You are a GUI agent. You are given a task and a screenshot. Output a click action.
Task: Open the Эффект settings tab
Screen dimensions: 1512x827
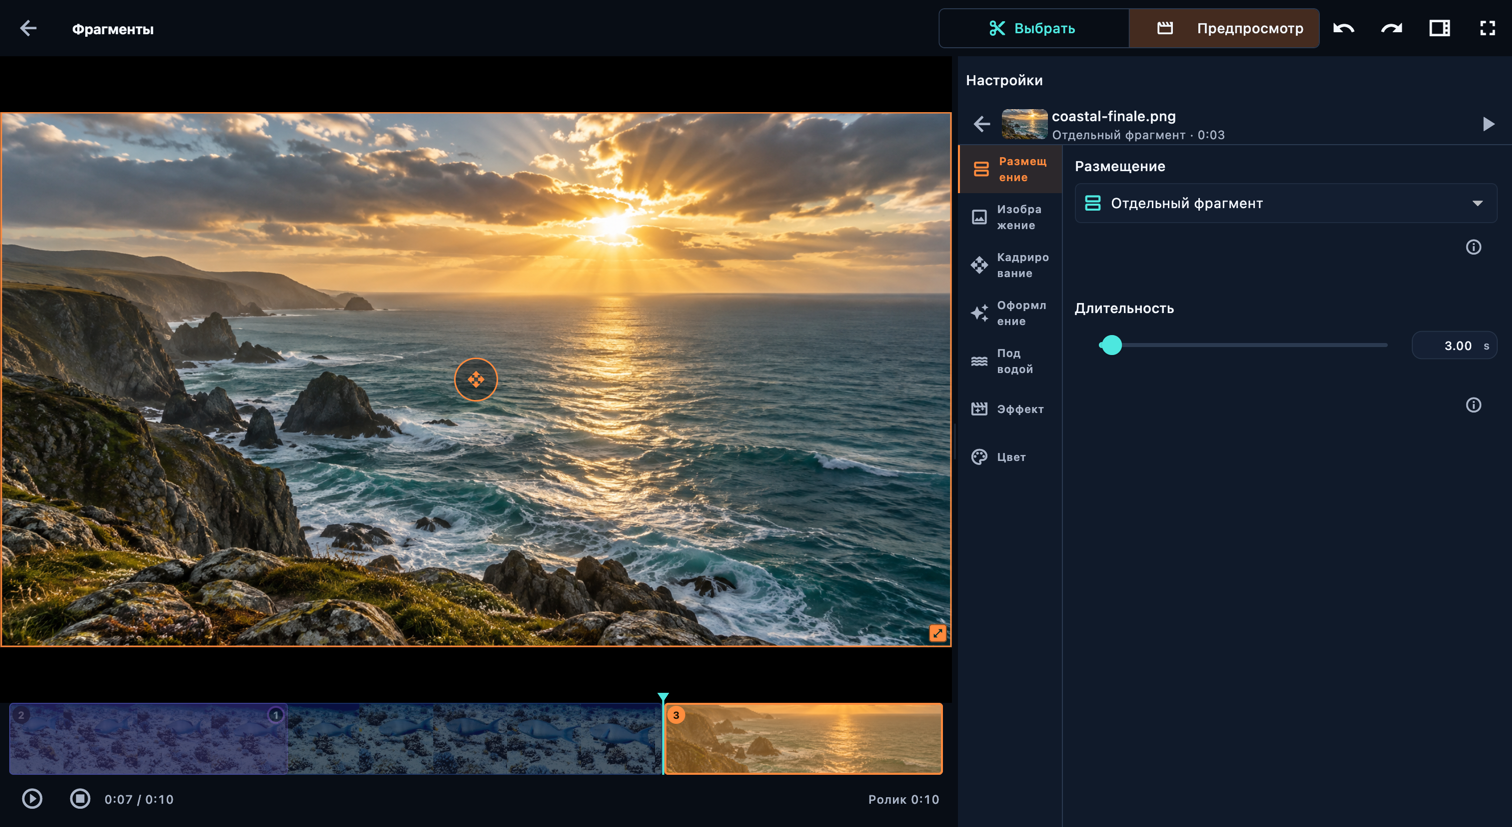1010,409
